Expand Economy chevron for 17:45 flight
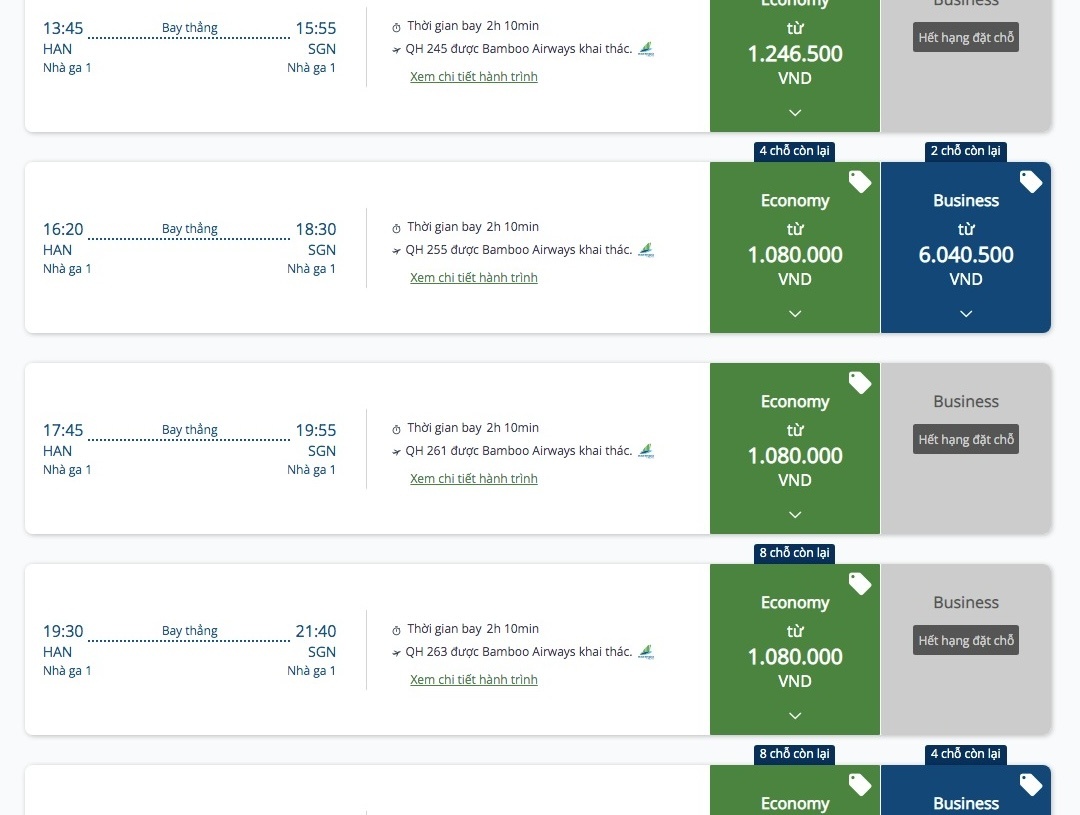The height and width of the screenshot is (815, 1080). point(795,514)
